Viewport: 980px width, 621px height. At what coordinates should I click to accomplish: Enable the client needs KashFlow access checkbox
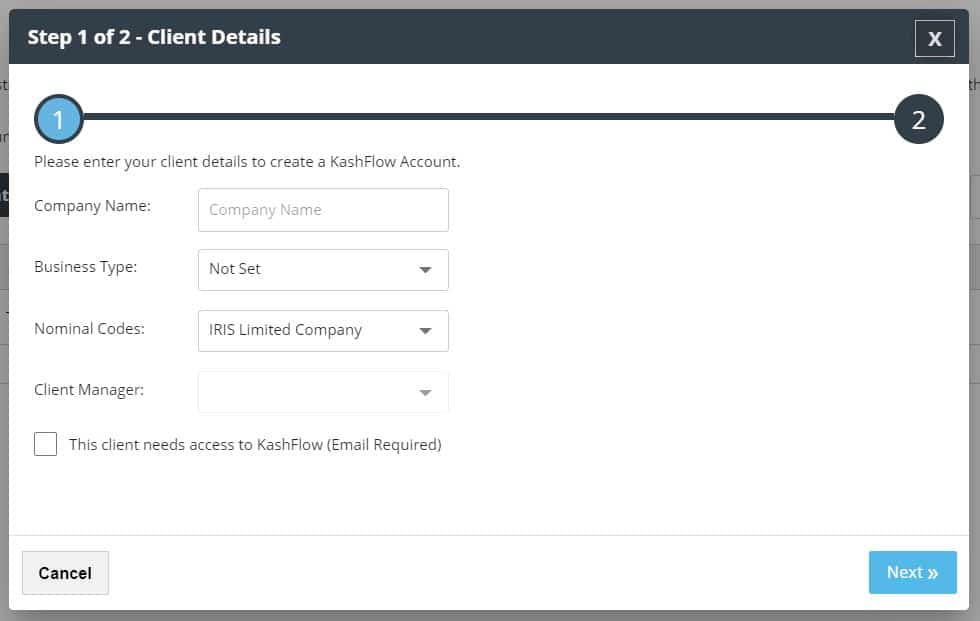pyautogui.click(x=45, y=444)
